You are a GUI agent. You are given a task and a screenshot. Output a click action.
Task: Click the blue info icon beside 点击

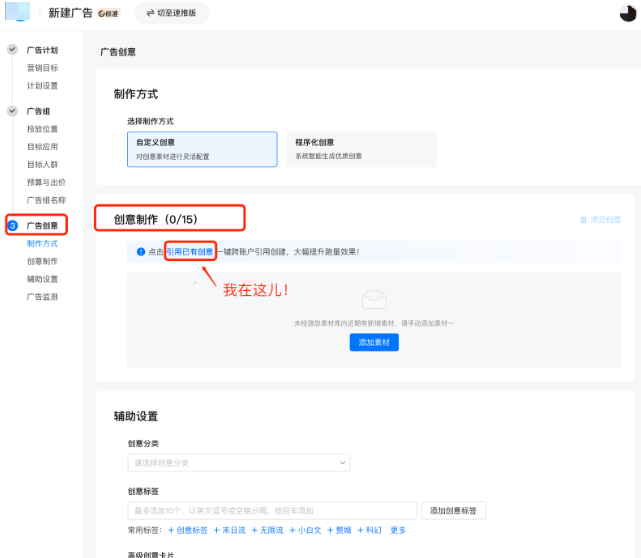tap(141, 252)
